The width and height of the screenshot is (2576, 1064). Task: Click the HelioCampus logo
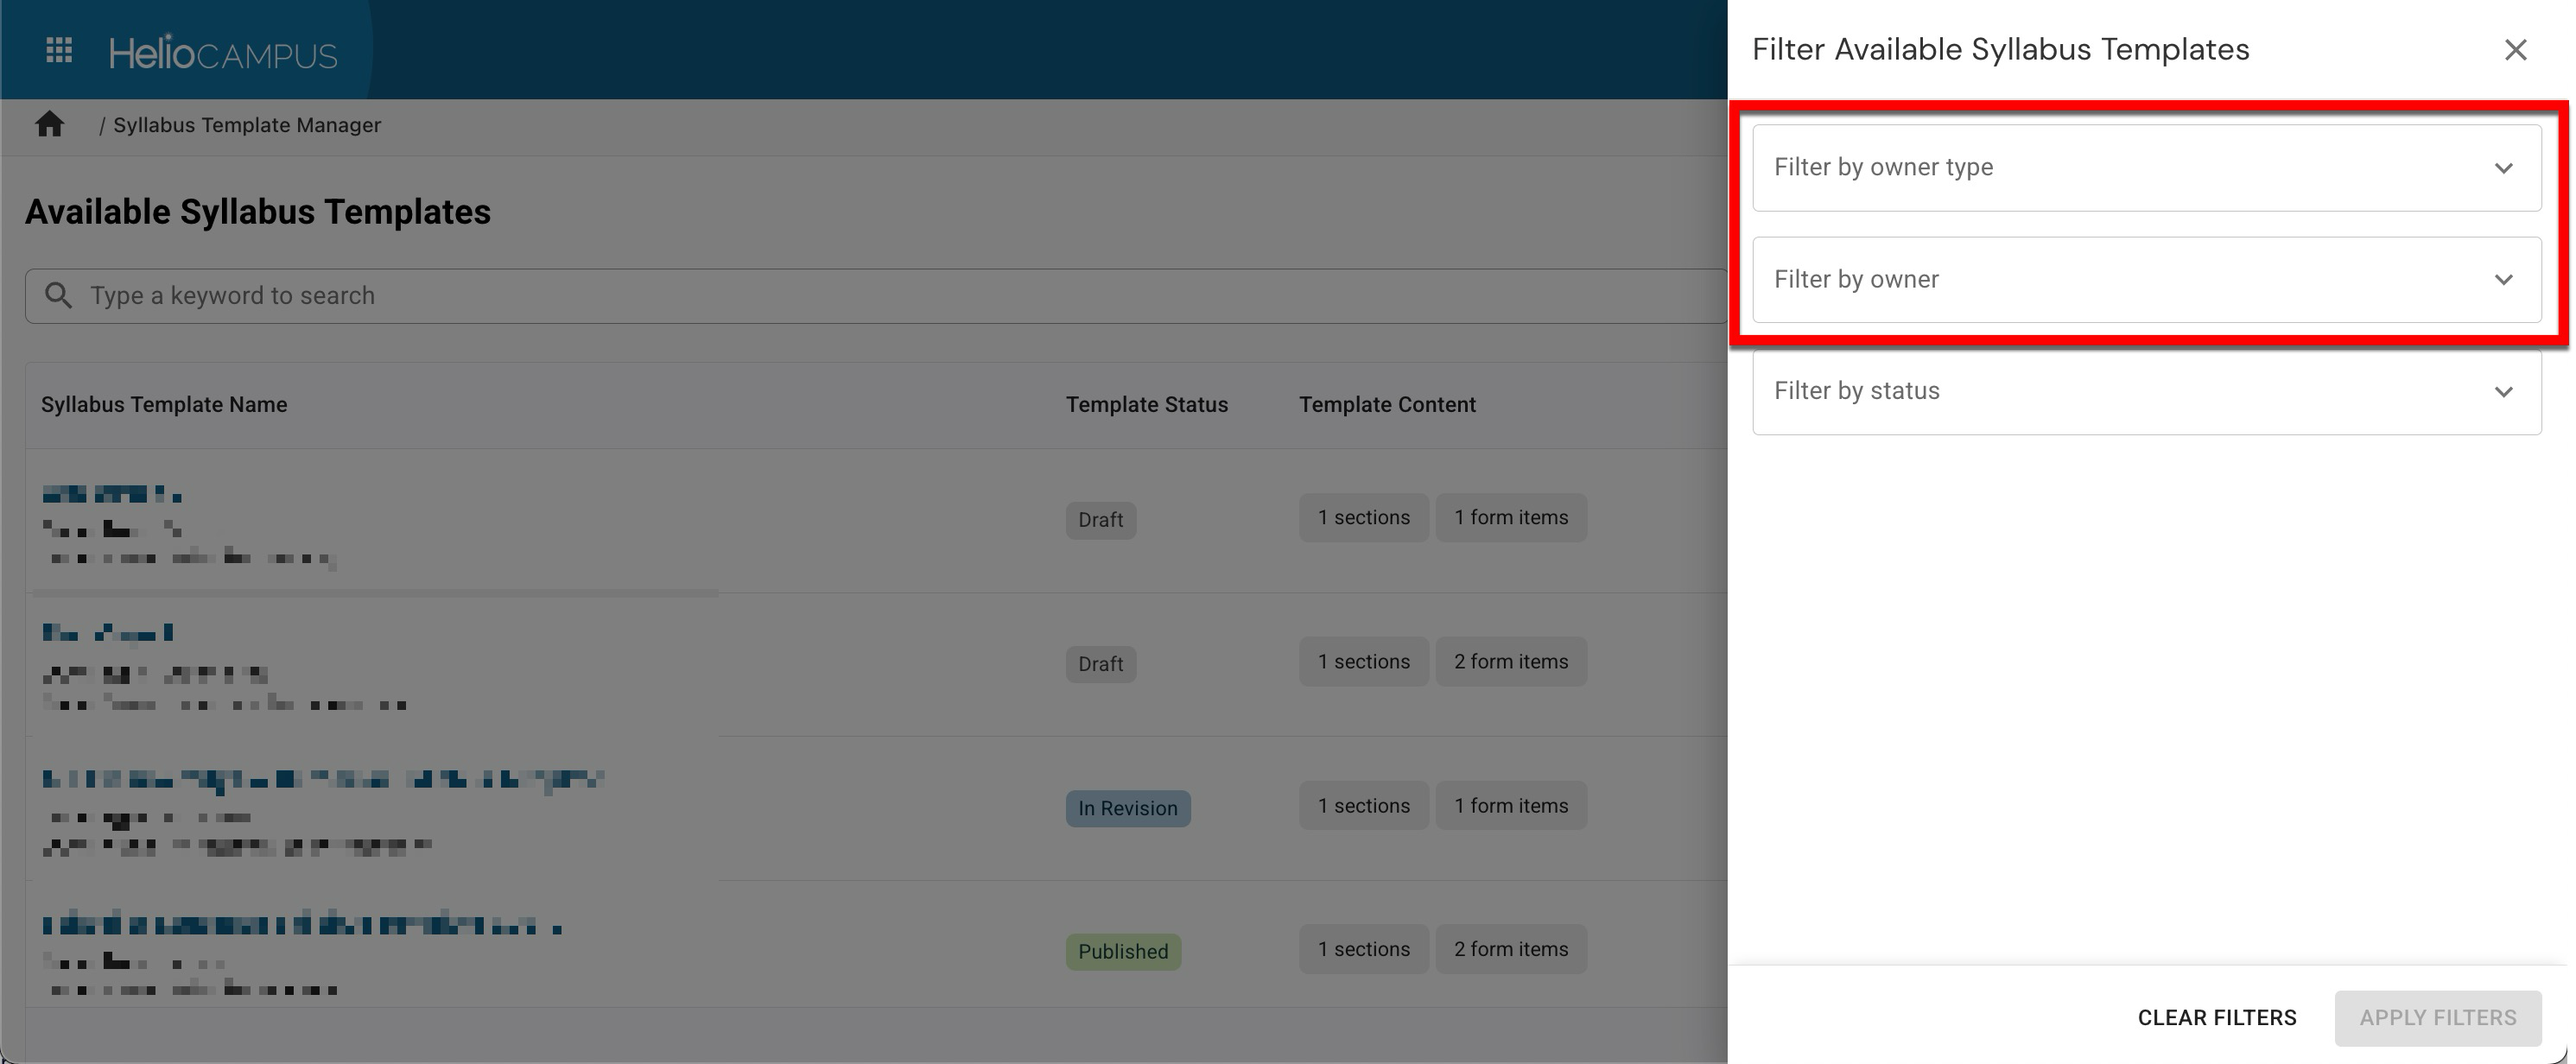223,53
